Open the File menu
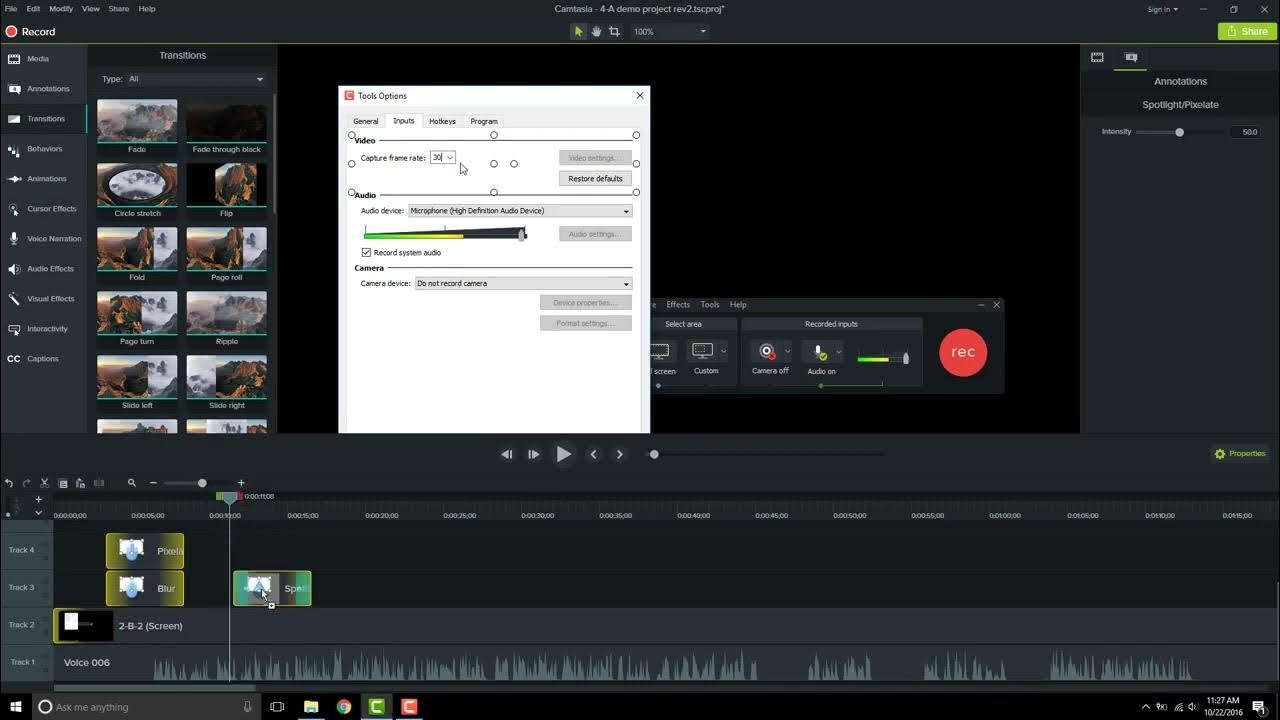 pos(11,9)
